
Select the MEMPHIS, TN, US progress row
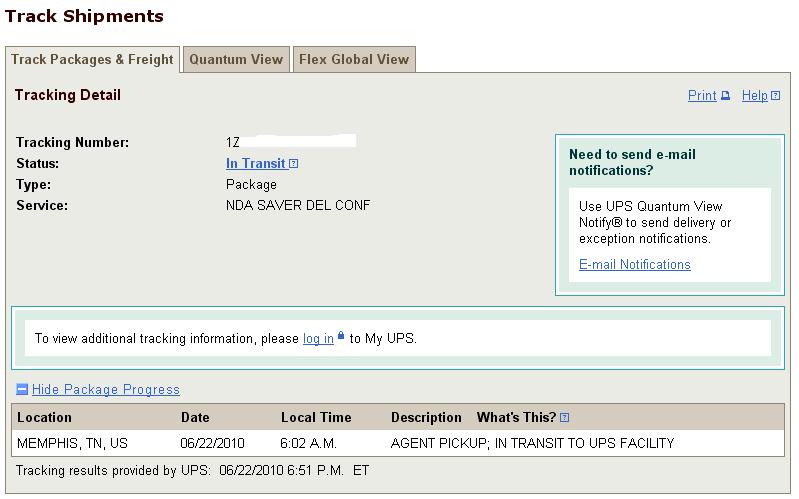click(397, 443)
